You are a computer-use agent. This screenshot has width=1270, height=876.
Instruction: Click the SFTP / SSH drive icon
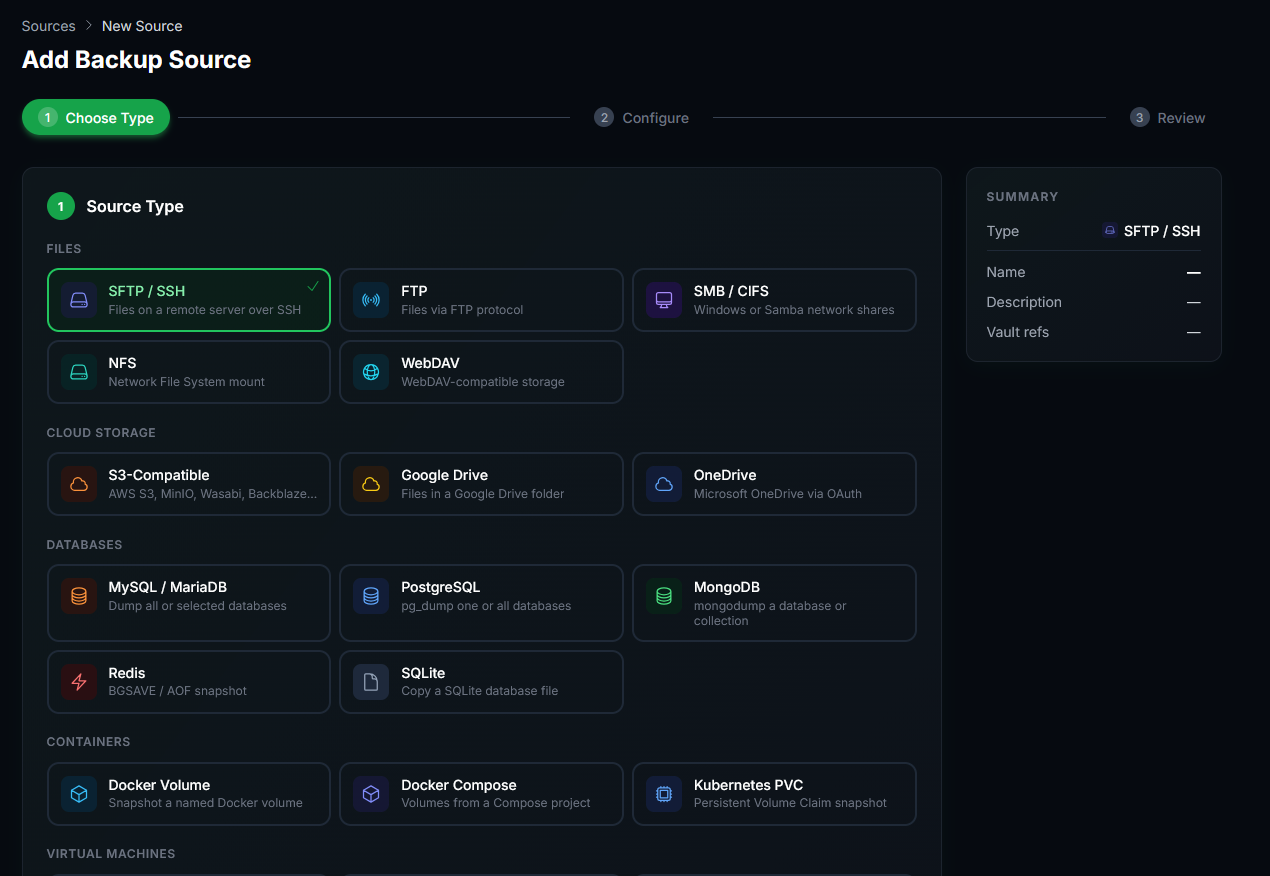tap(78, 300)
